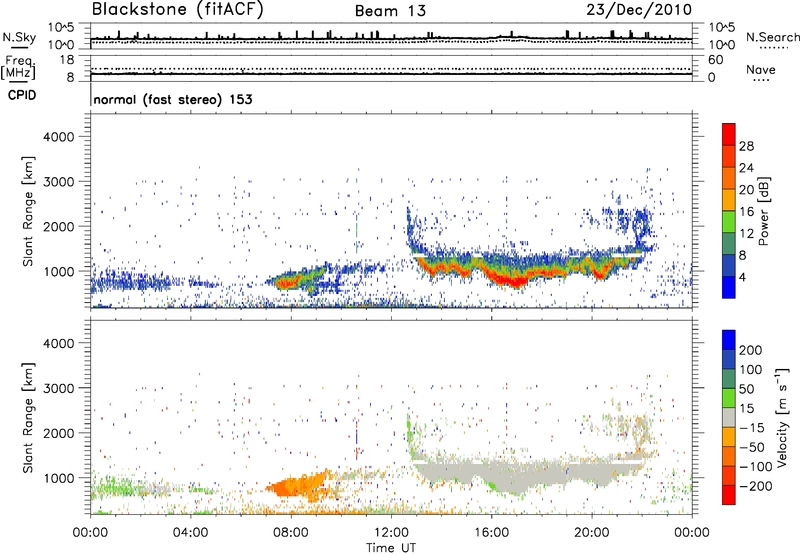Click the "20:00" time tick label
Screen dimensions: 800x554
[x=592, y=533]
